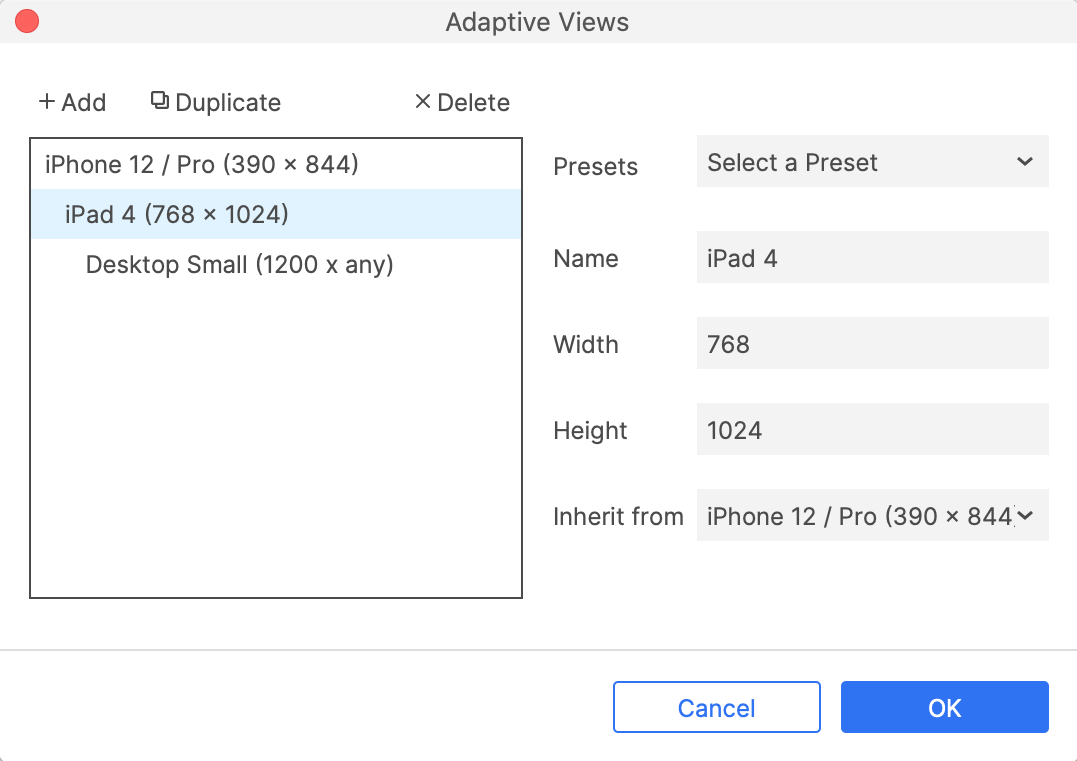Select Desktop Small (1200 x any) view
This screenshot has width=1077, height=761.
(239, 265)
